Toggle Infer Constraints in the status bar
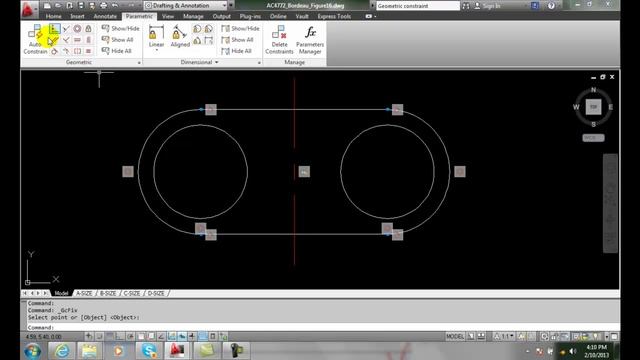 89,336
